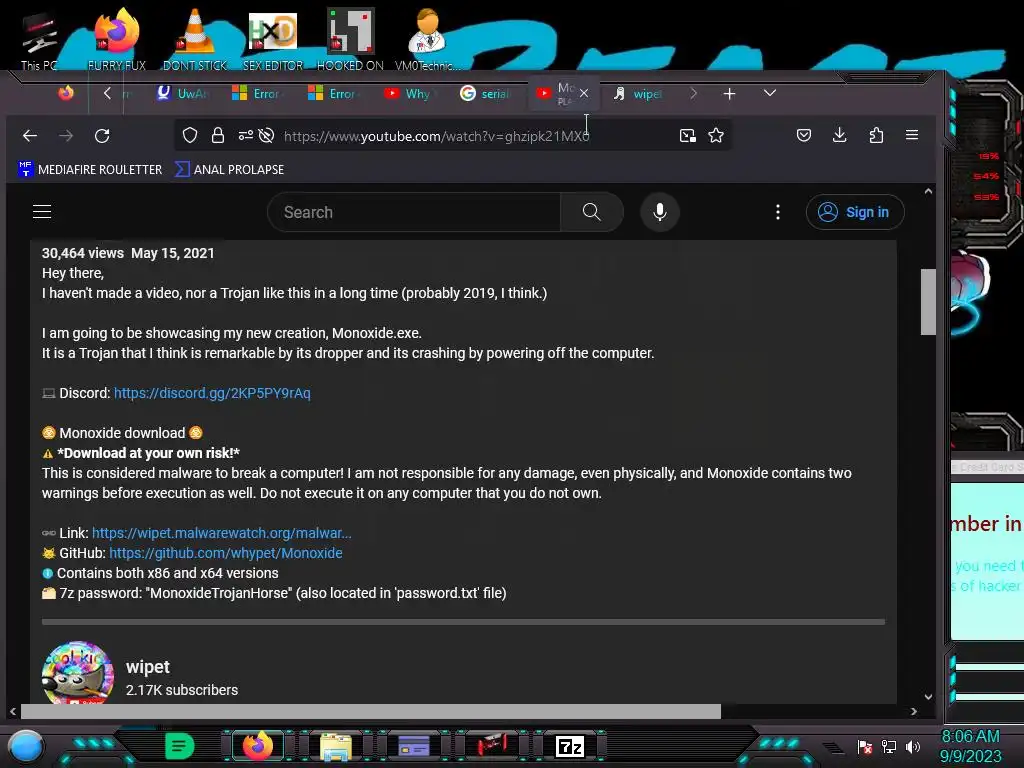Viewport: 1024px width, 768px height.
Task: Open the FURRY FUX Firefox desktop shortcut
Action: click(x=117, y=38)
